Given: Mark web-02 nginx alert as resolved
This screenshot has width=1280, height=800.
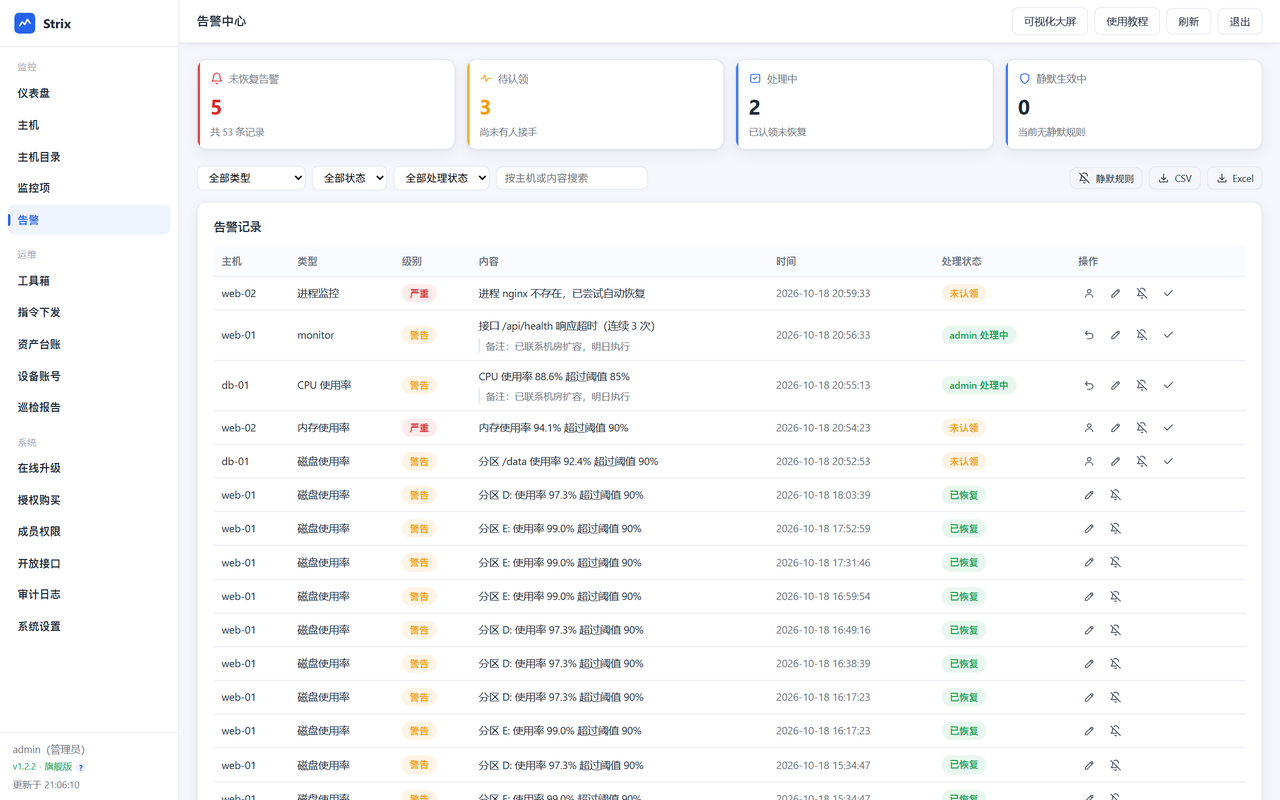Looking at the screenshot, I should (1168, 293).
